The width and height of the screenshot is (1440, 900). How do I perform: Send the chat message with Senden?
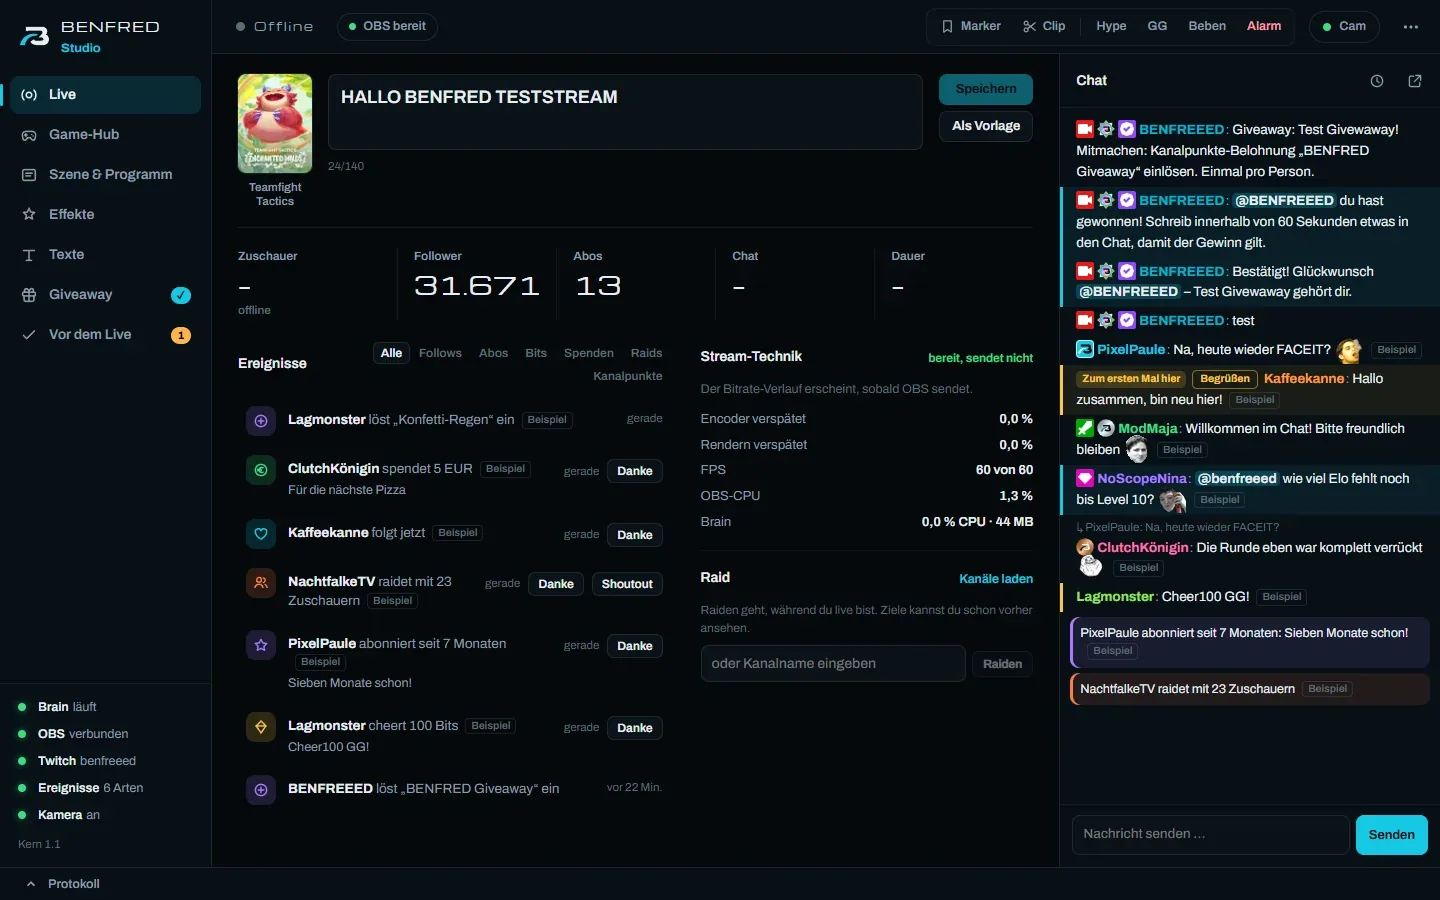tap(1392, 835)
